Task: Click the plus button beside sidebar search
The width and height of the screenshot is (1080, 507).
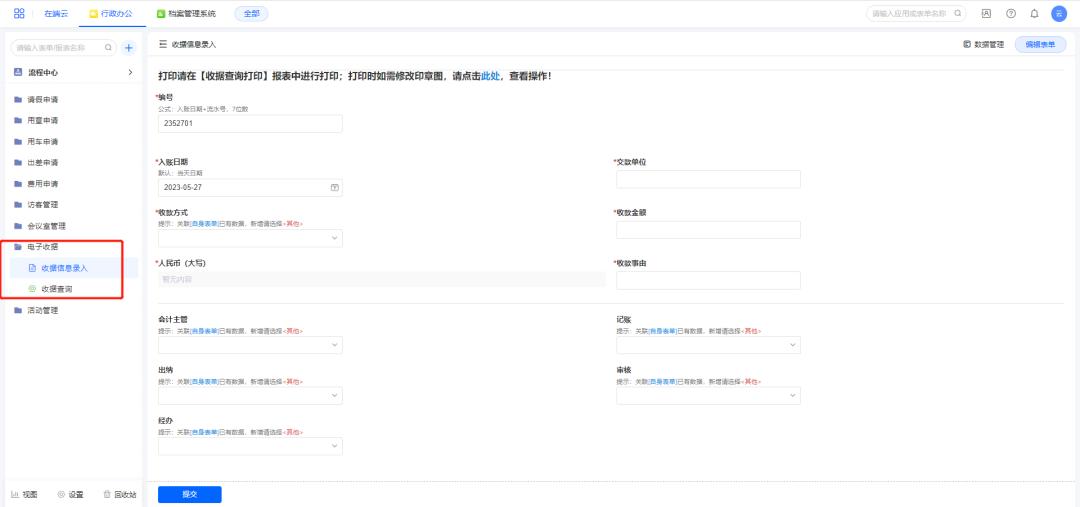Action: (x=129, y=48)
